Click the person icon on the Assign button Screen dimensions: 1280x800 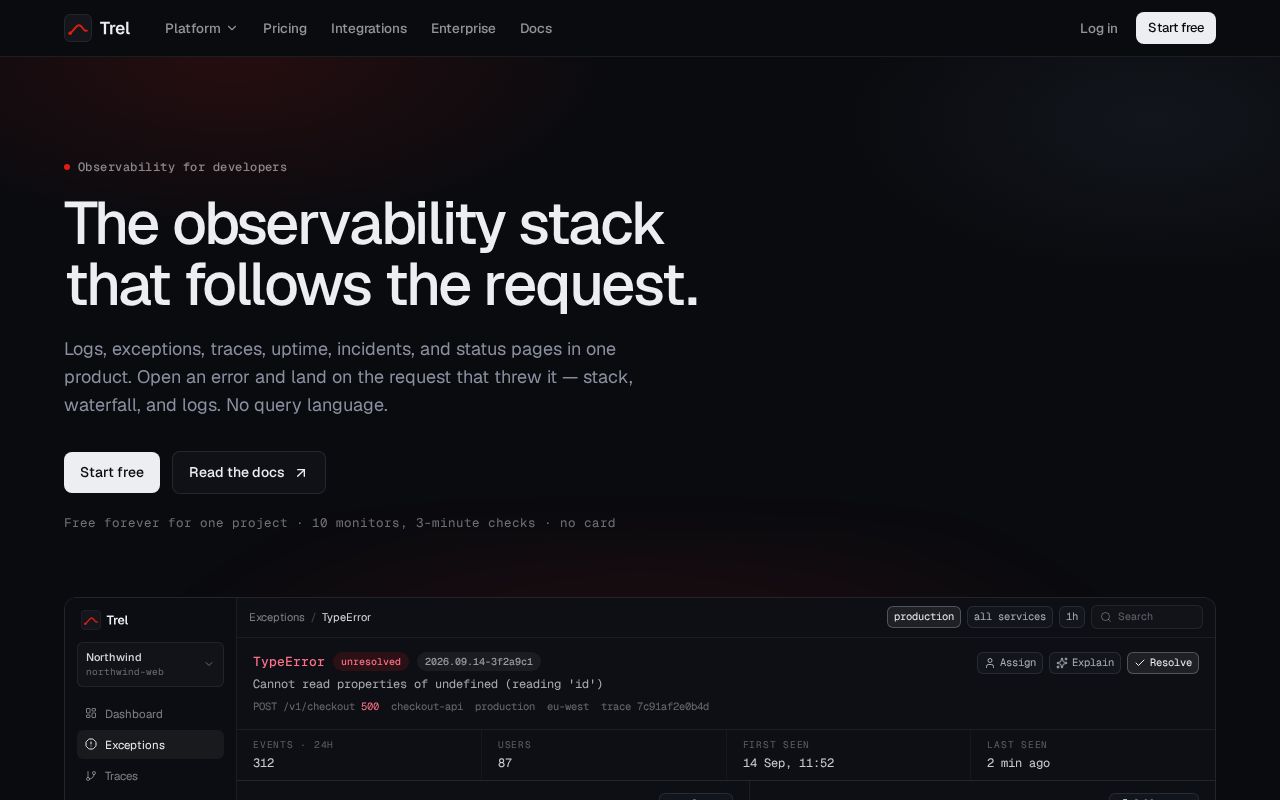click(x=990, y=663)
